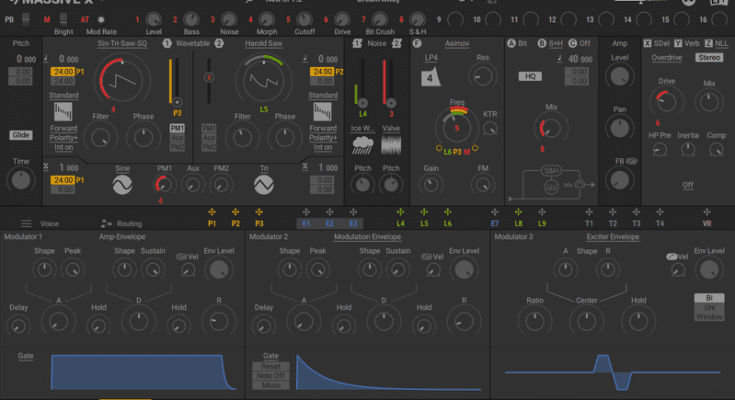This screenshot has width=735, height=400.
Task: Click the LP4 filter shape icon
Action: [429, 76]
